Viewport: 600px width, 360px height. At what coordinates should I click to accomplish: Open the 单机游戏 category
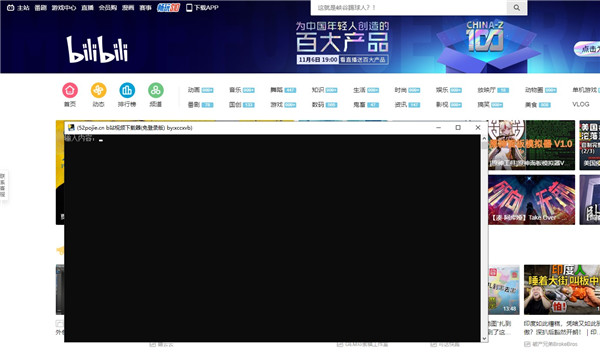pos(586,90)
